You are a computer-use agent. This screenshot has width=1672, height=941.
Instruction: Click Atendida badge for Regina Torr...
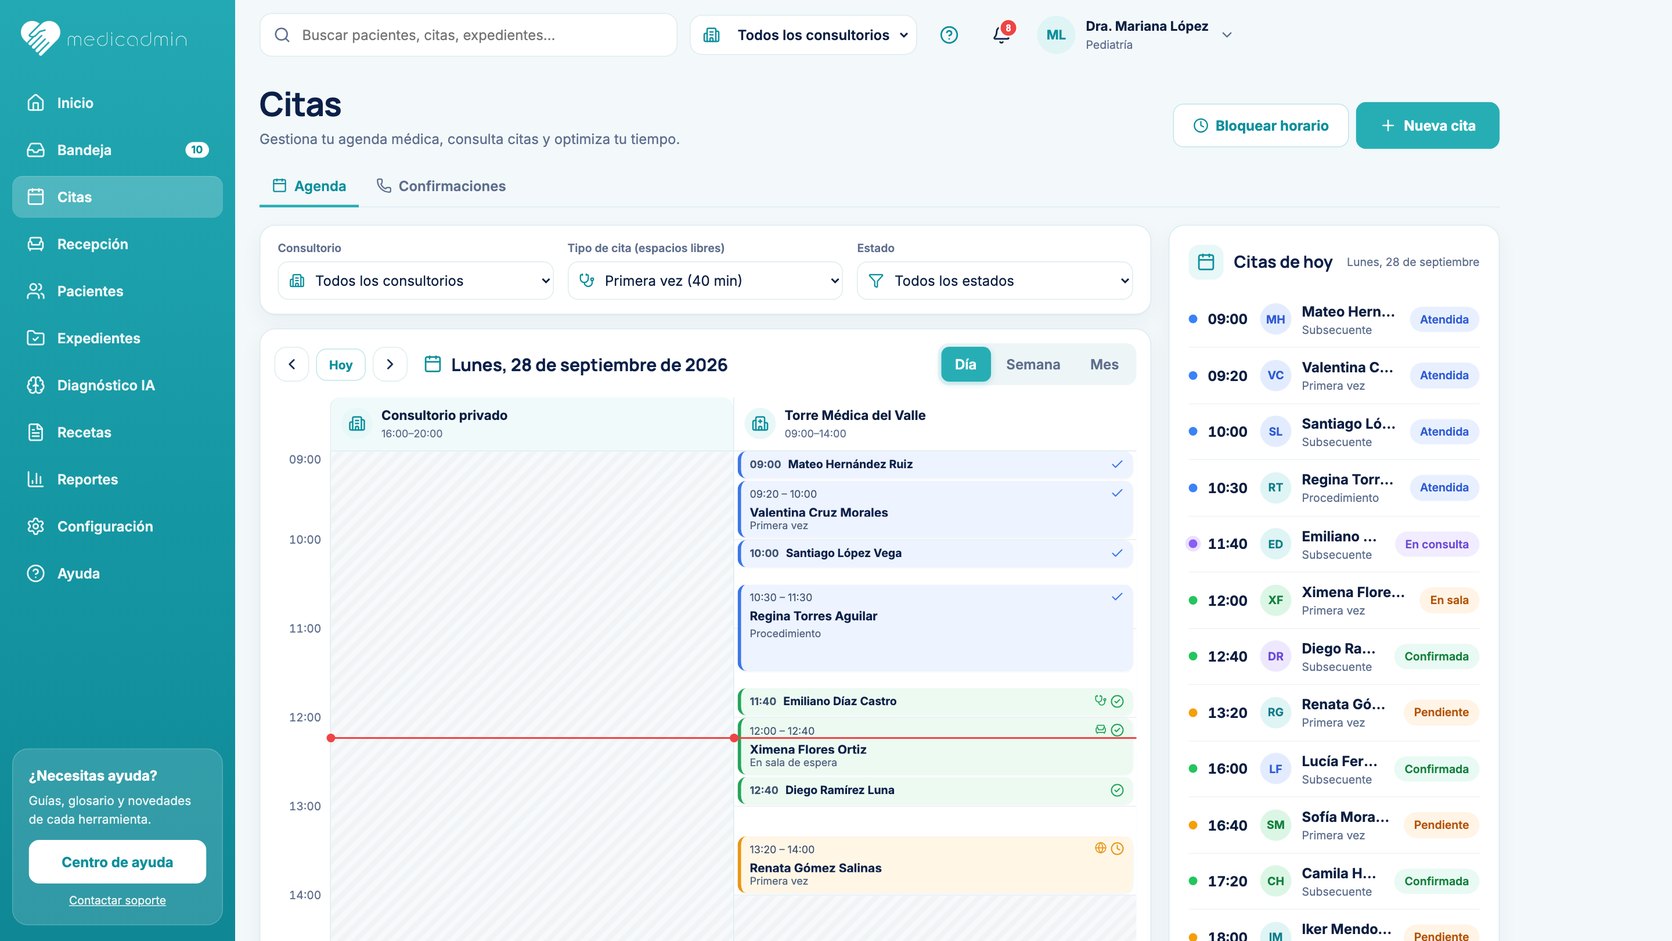tap(1444, 488)
